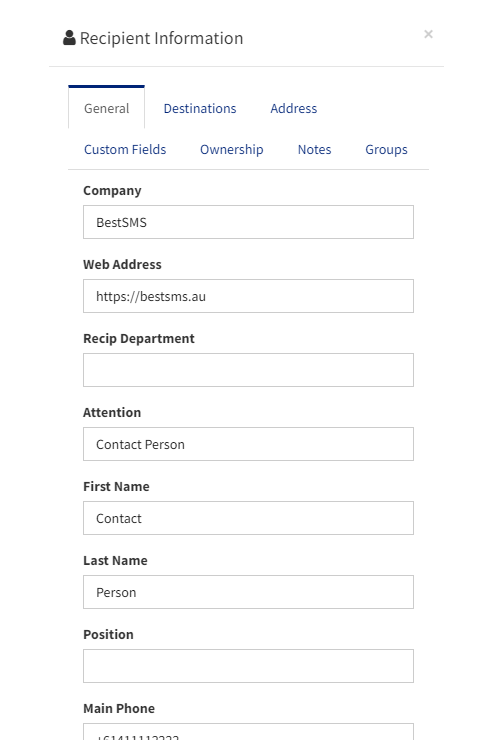The height and width of the screenshot is (751, 482).
Task: Click the recipient person icon in header
Action: click(69, 38)
